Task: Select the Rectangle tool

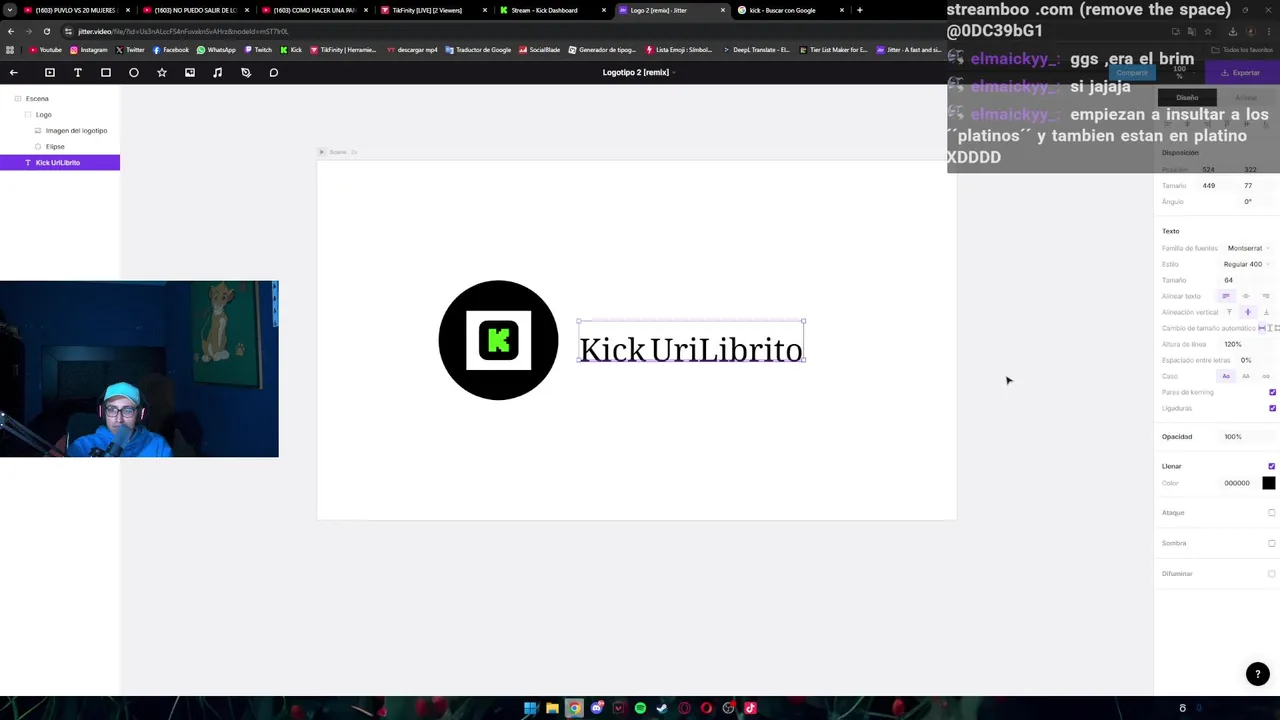Action: point(106,72)
